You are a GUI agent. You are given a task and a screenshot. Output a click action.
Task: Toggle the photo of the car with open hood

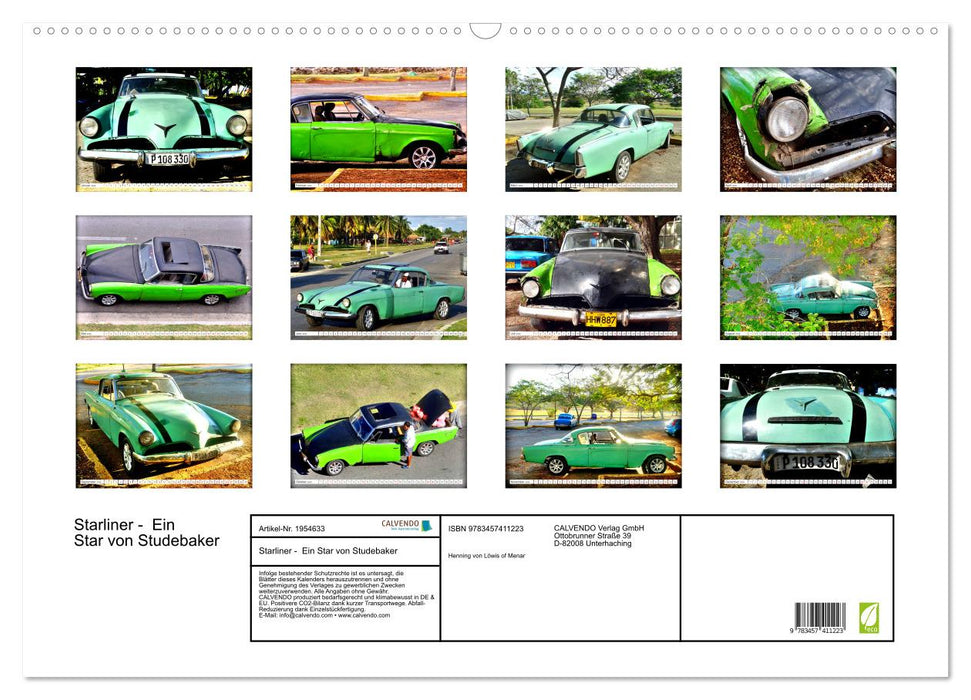coord(378,425)
